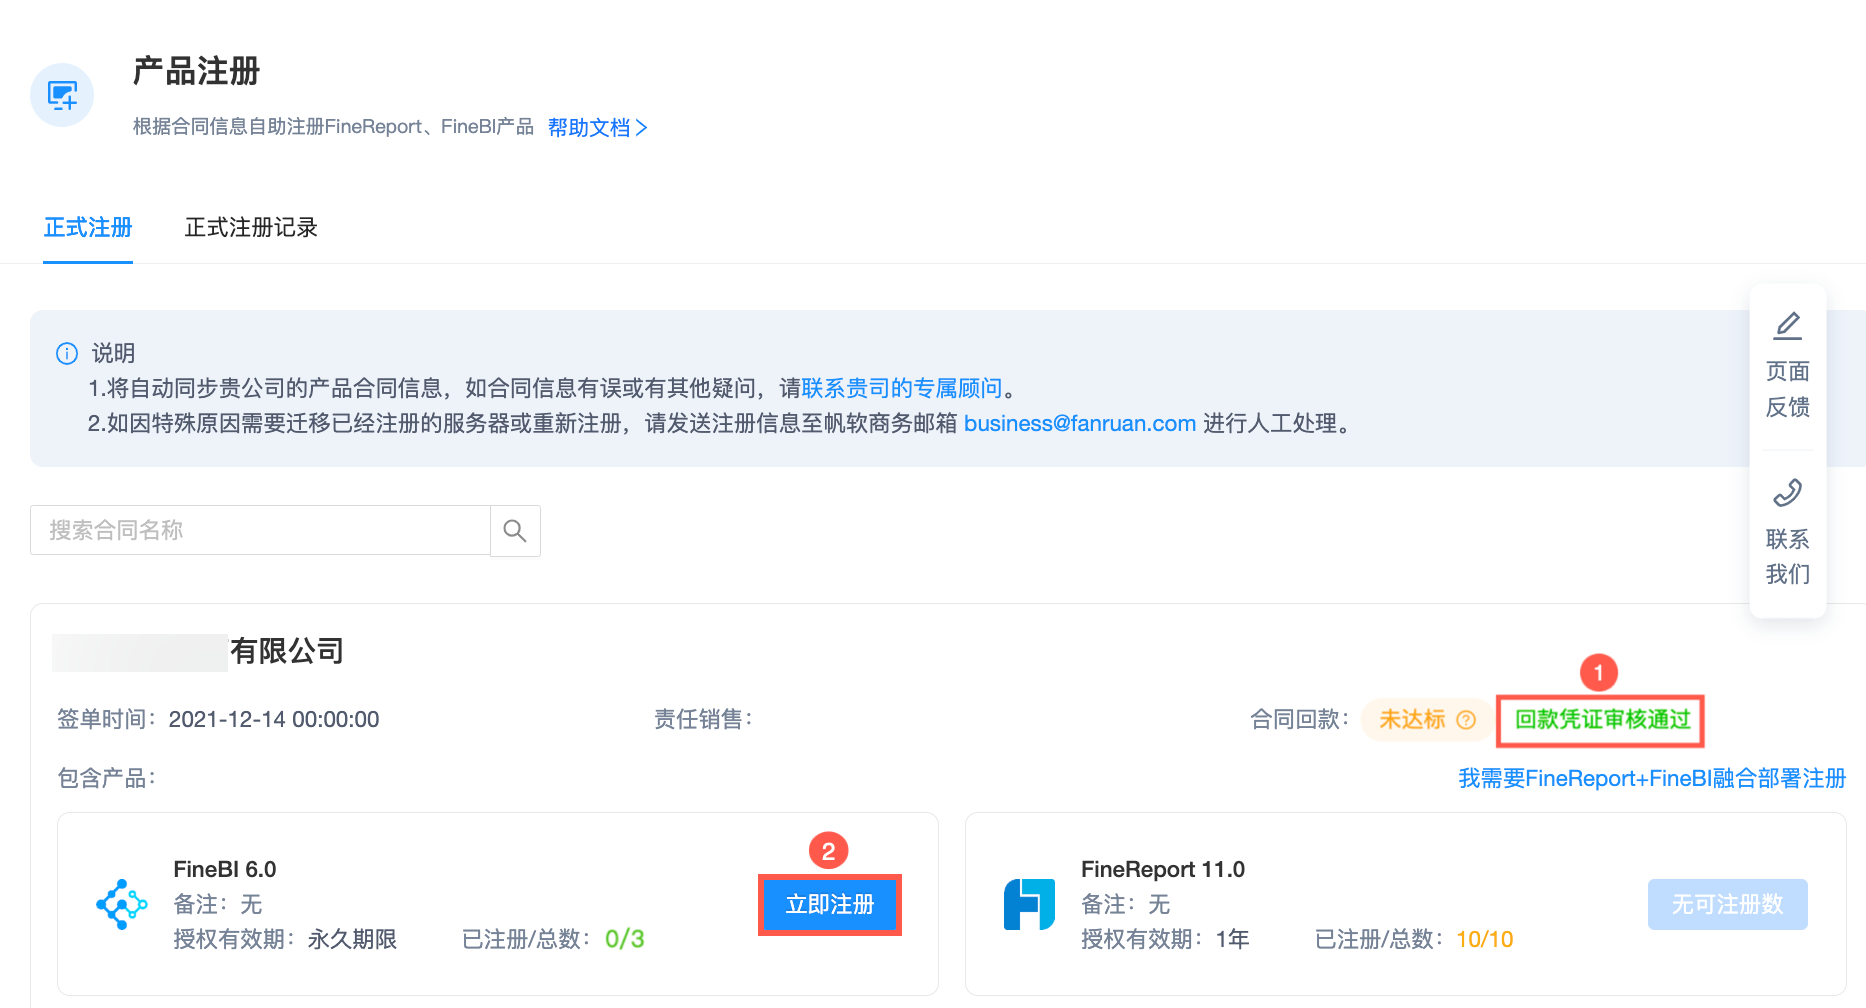Viewport: 1866px width, 1008px height.
Task: Click the 联系贵司的专属顾问 link
Action: click(902, 388)
